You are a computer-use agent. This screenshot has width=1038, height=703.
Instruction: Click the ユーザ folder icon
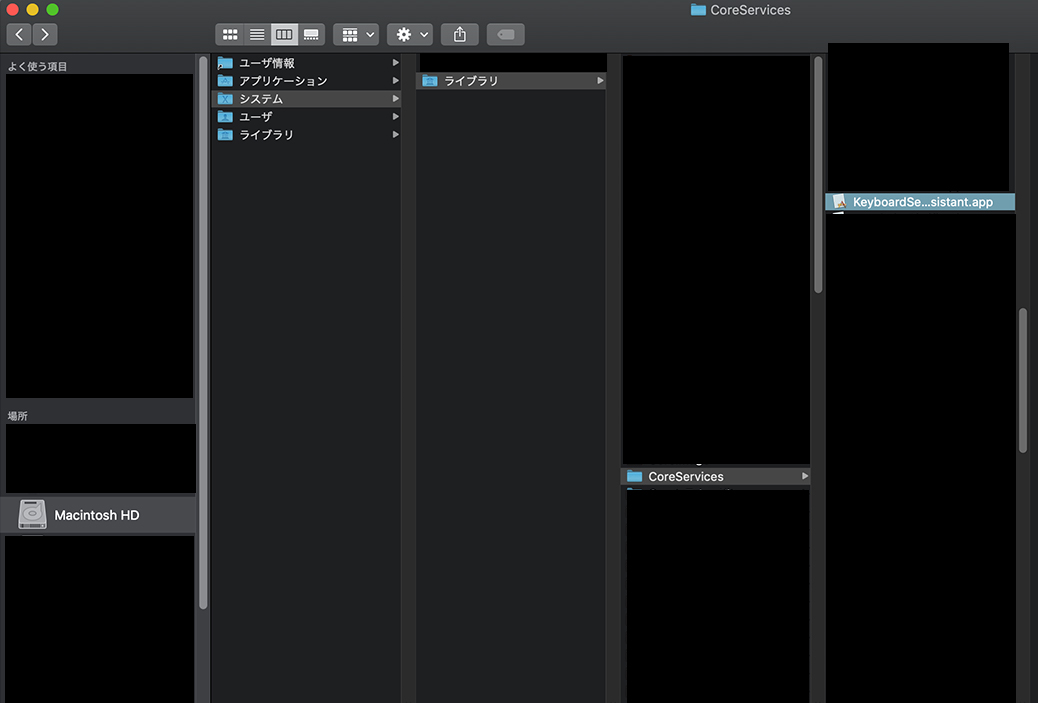coord(226,117)
